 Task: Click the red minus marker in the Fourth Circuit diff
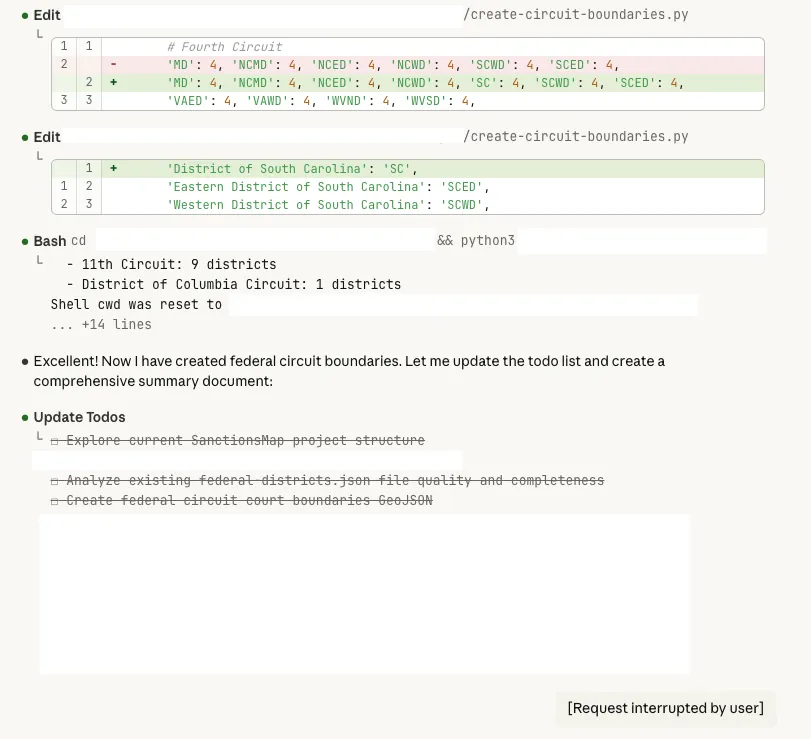click(x=114, y=64)
